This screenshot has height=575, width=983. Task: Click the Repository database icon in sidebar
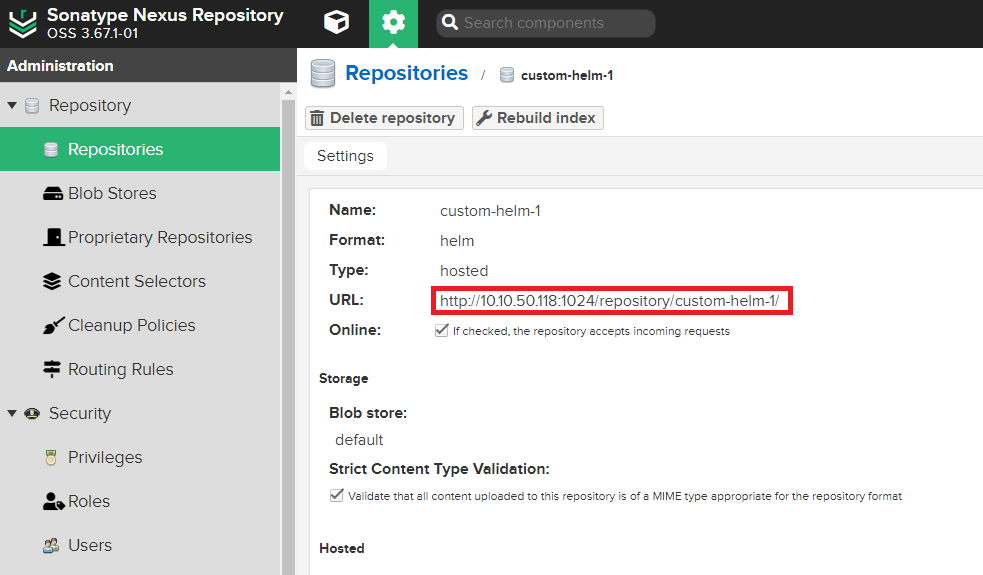coord(32,105)
